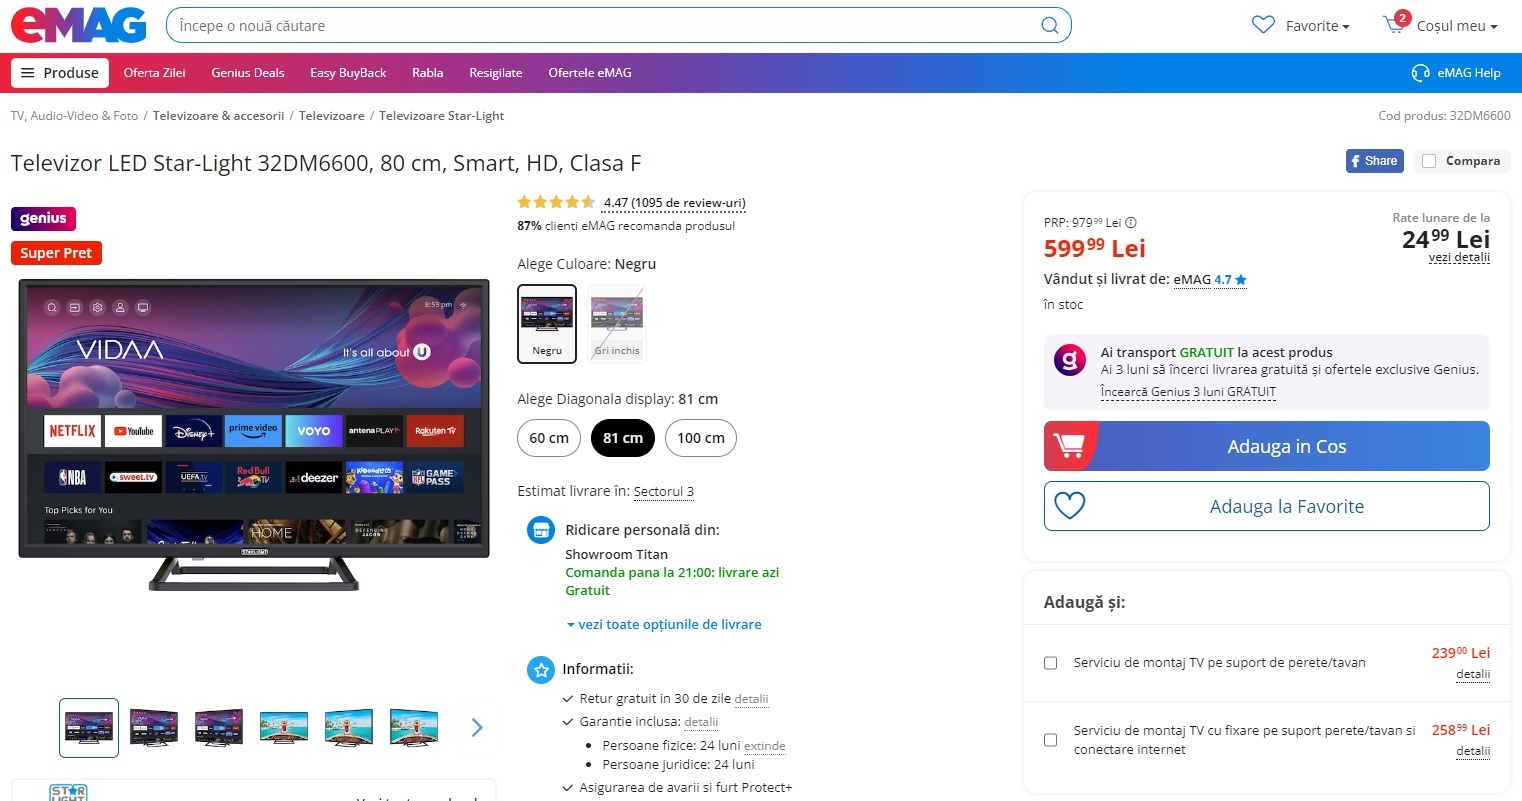
Task: Open the Televizoare breadcrumb link
Action: point(331,116)
